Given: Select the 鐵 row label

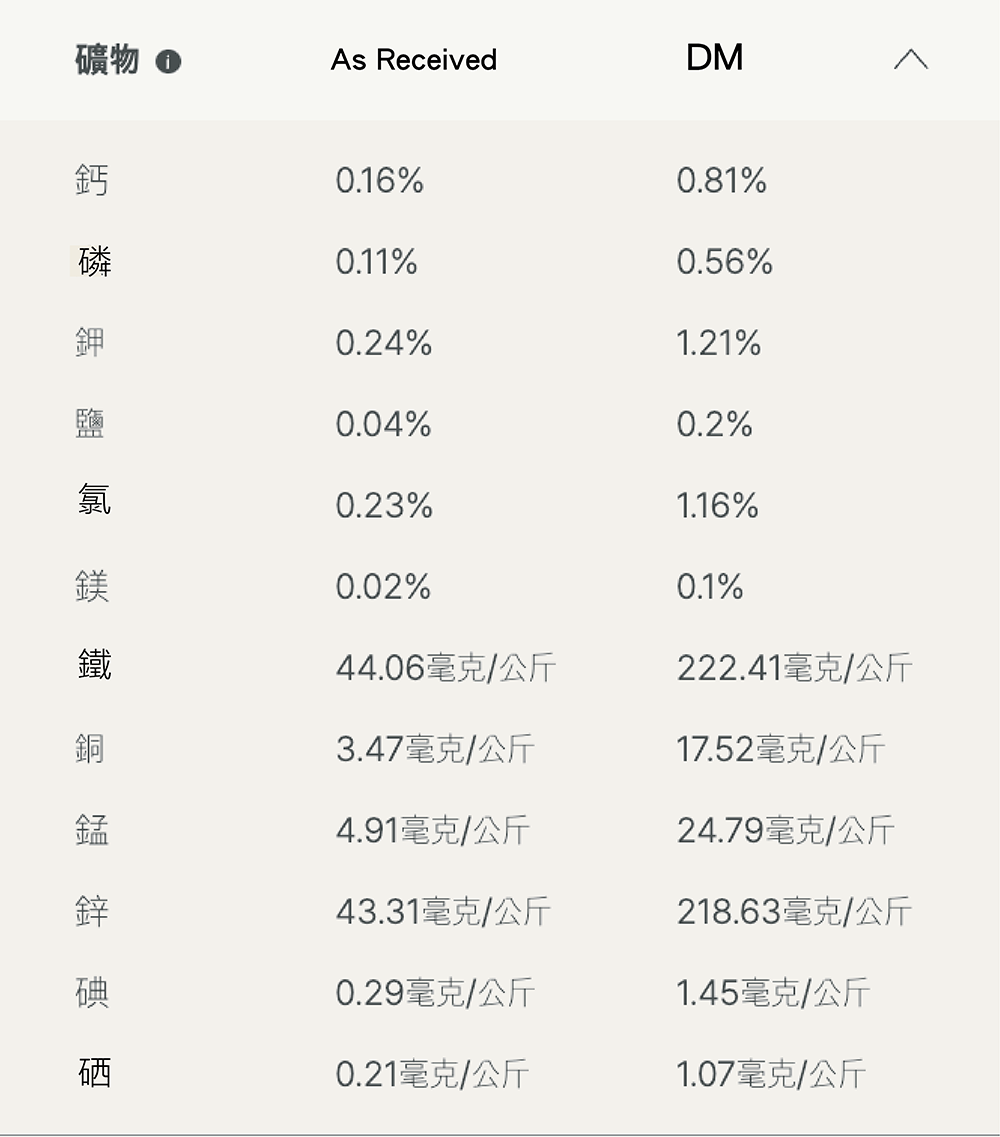Looking at the screenshot, I should (x=94, y=664).
